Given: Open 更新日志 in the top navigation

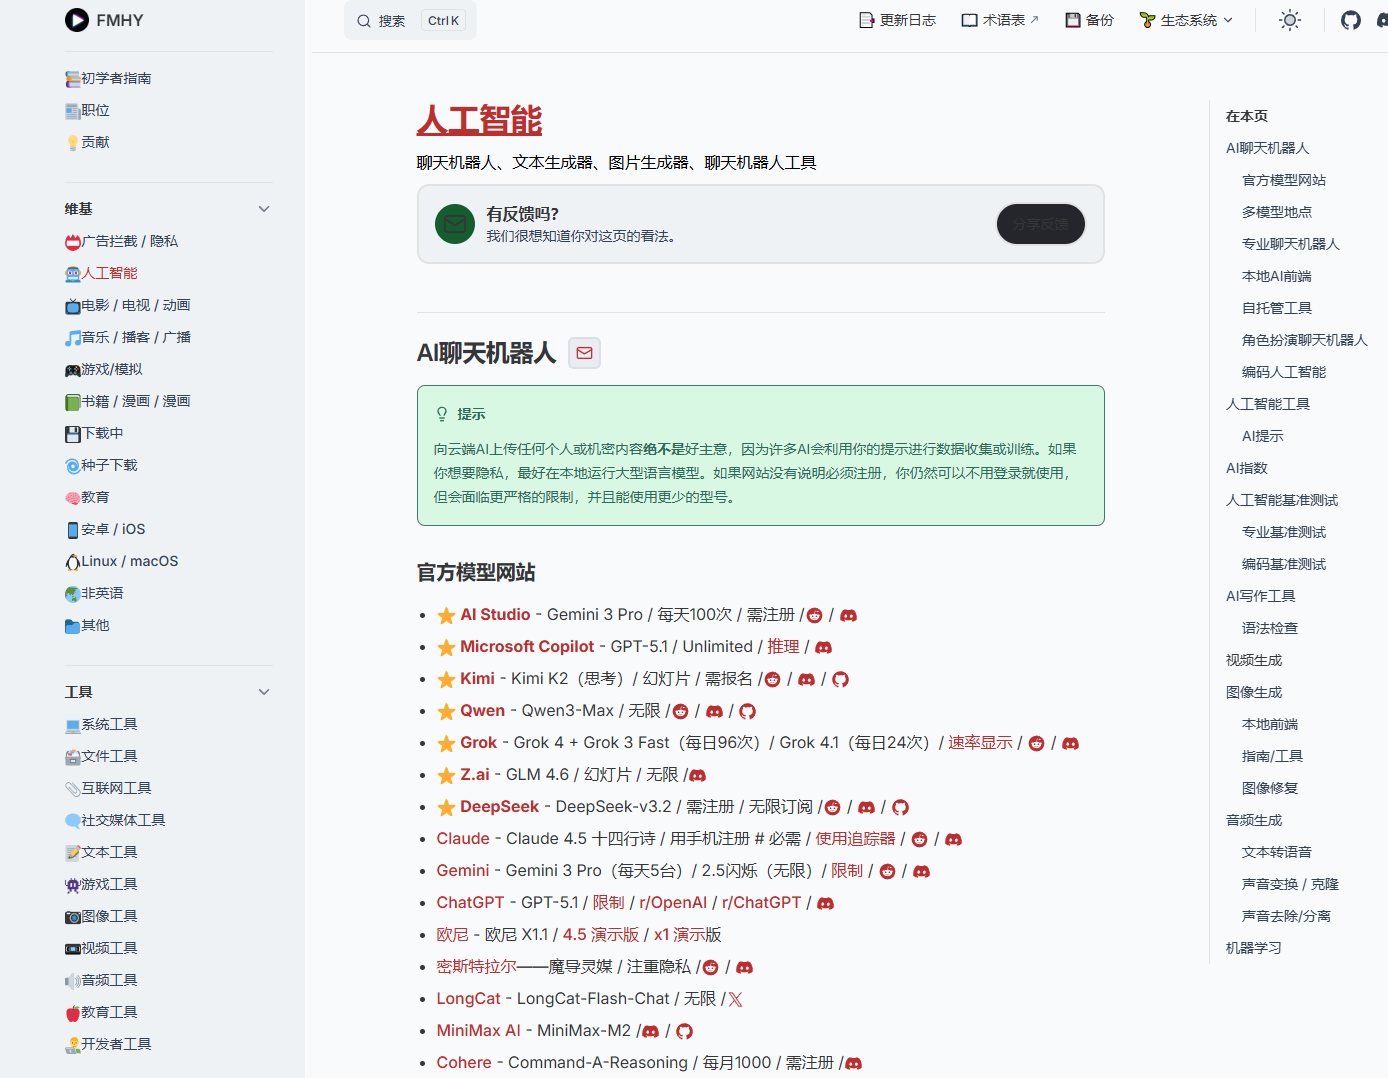Looking at the screenshot, I should pyautogui.click(x=898, y=20).
